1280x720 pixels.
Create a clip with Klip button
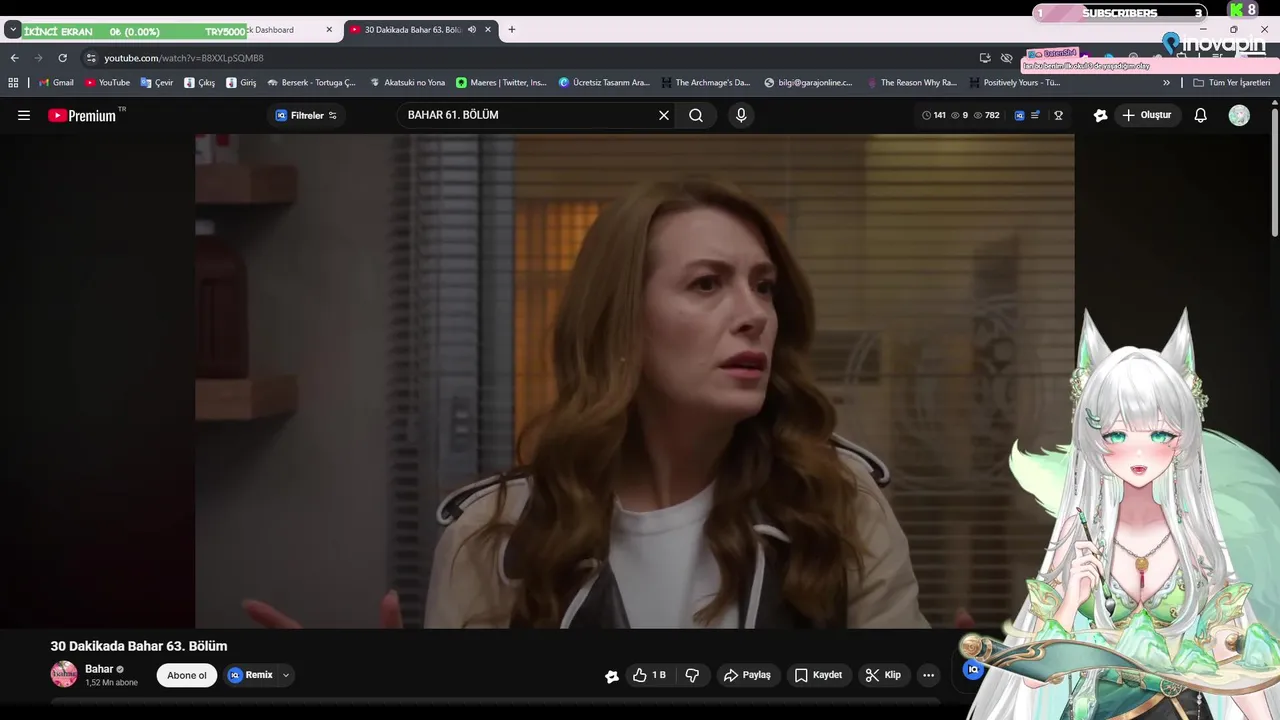point(883,675)
